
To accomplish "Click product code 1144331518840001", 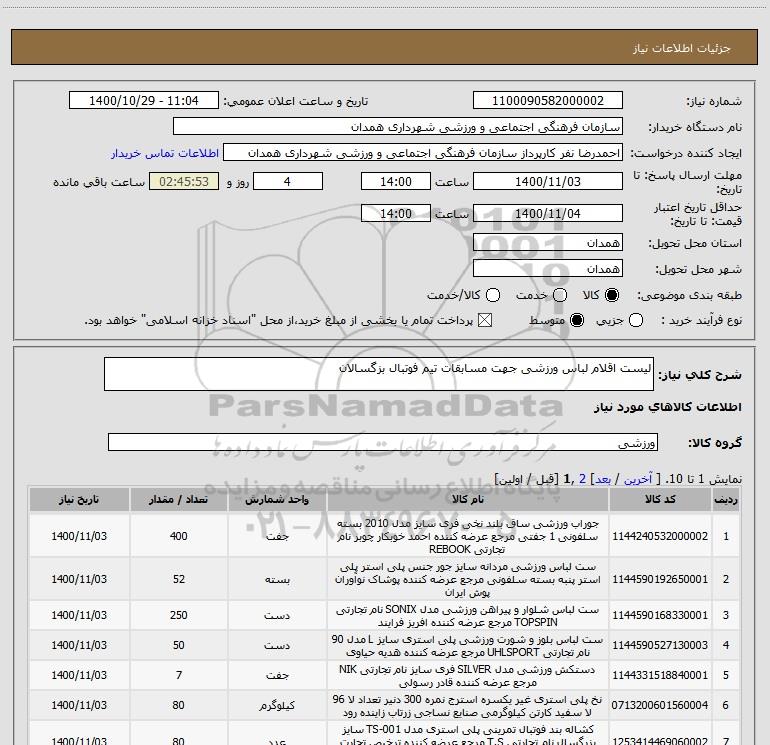I will point(660,675).
